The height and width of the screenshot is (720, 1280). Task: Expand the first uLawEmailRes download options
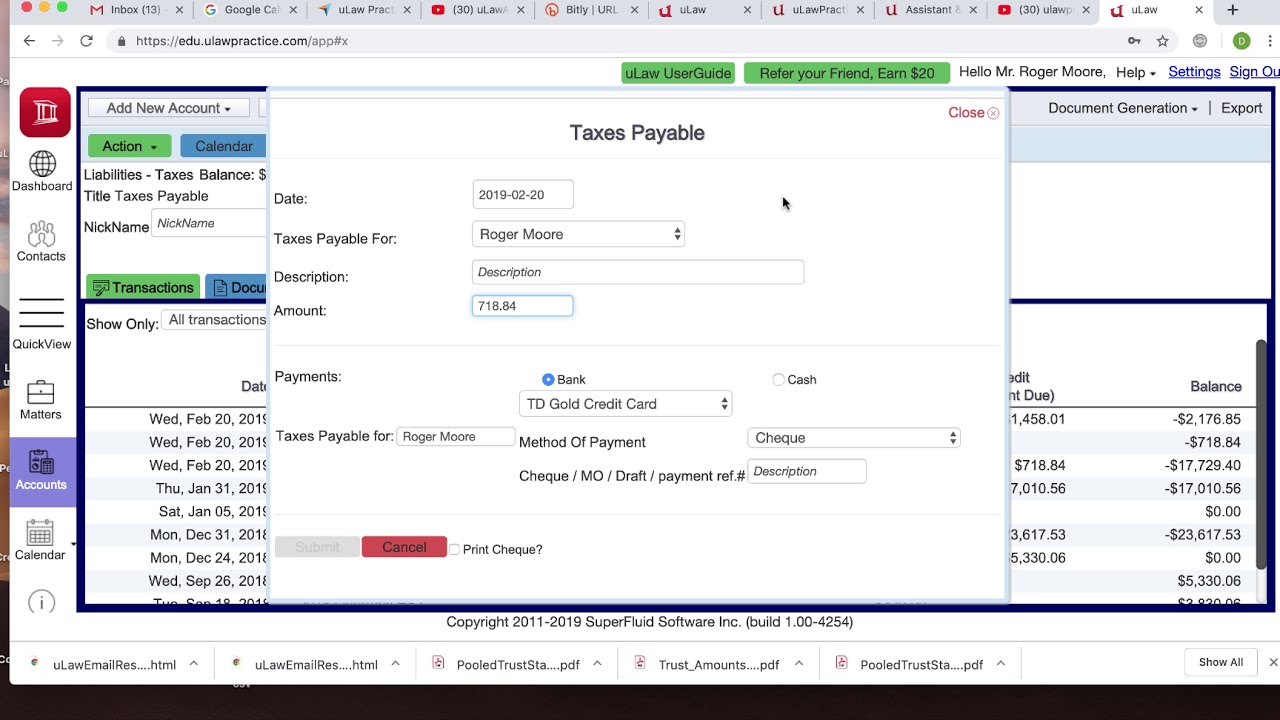194,663
